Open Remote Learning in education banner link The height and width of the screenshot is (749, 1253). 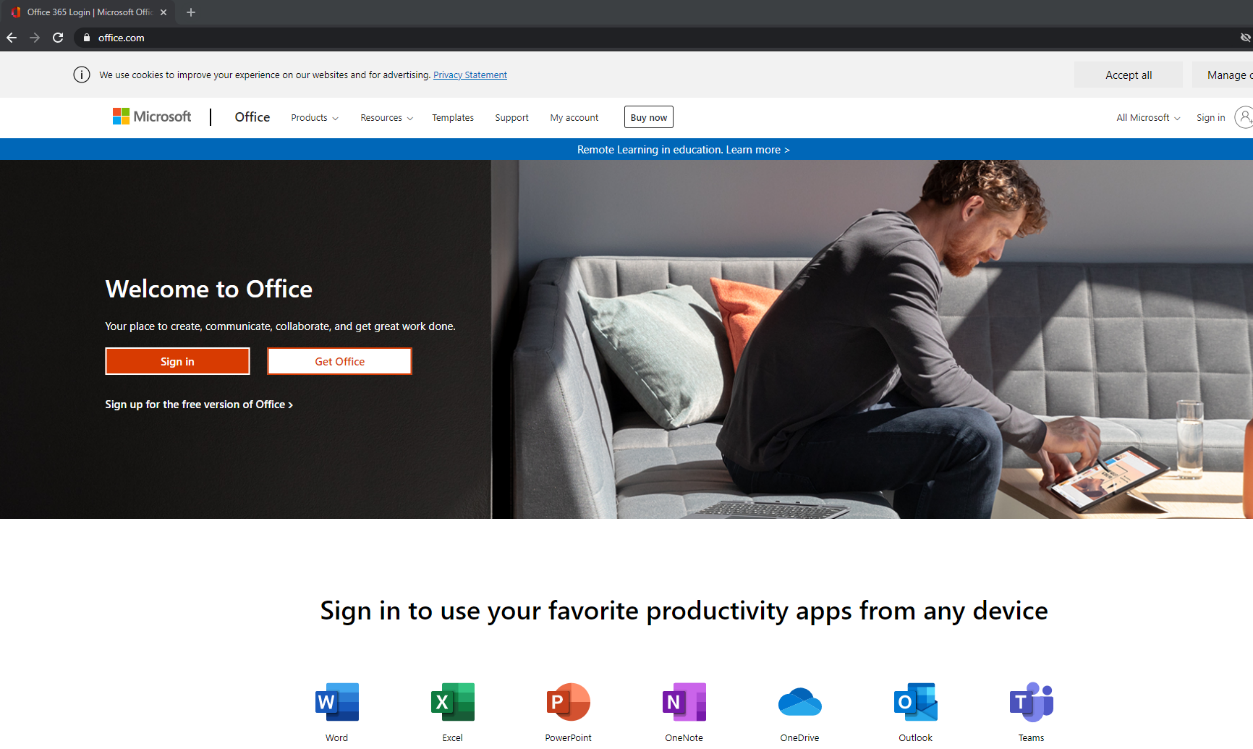pyautogui.click(x=683, y=149)
